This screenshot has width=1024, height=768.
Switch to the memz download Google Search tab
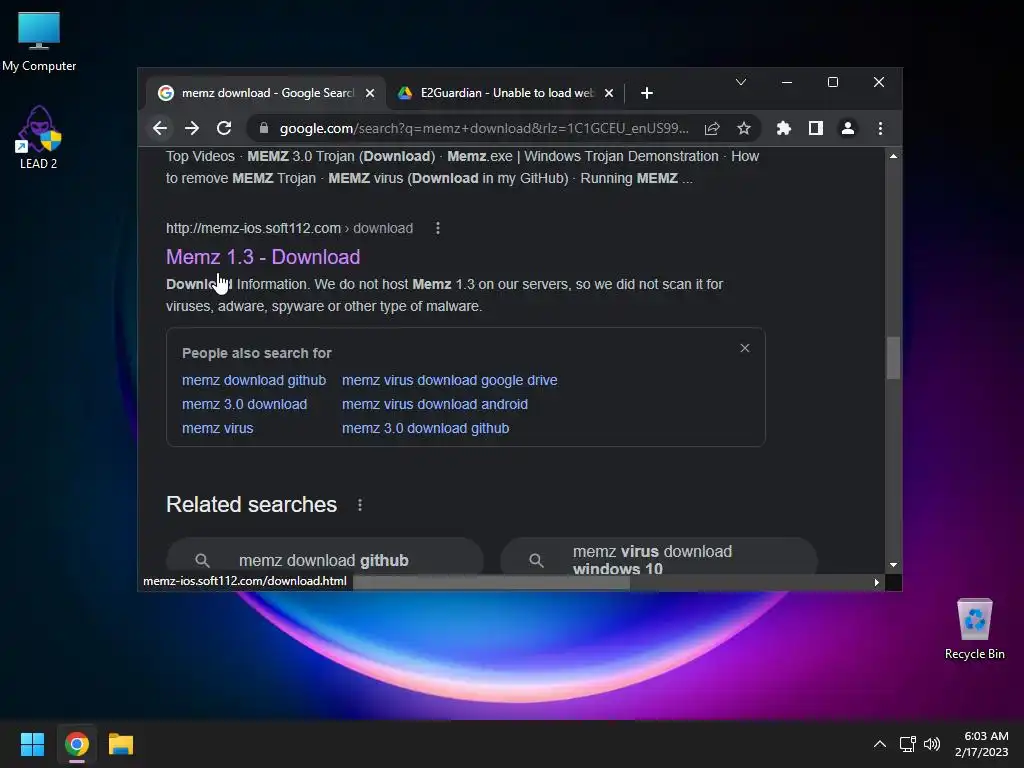(x=266, y=93)
